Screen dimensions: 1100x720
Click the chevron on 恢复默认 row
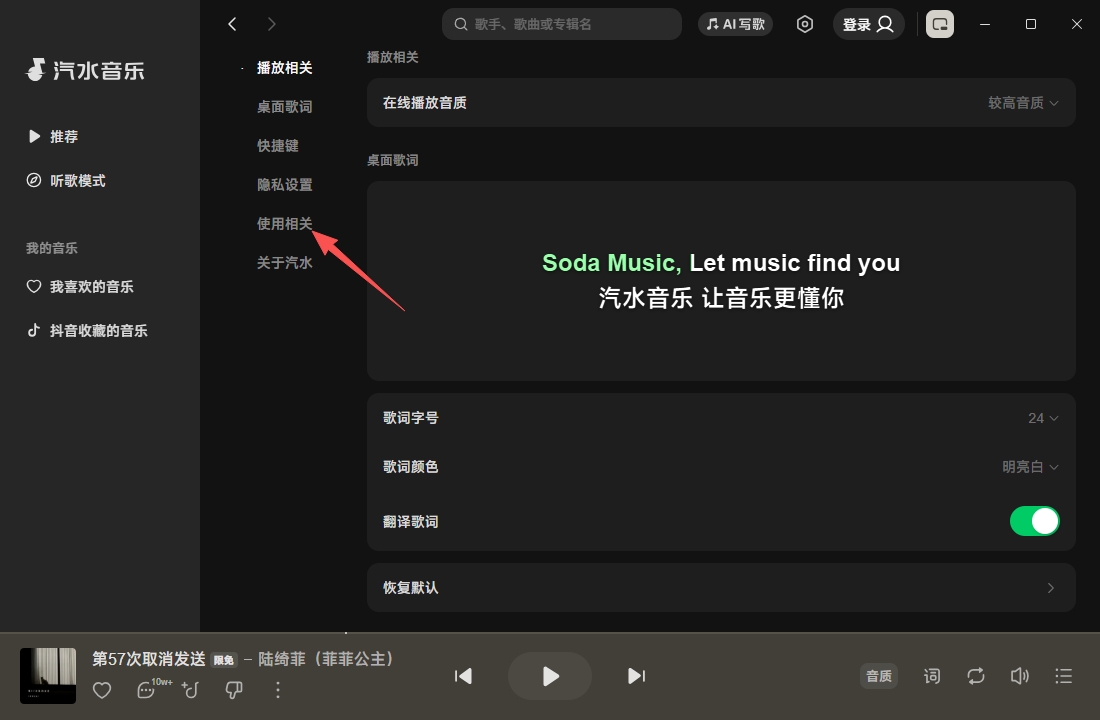[1050, 588]
